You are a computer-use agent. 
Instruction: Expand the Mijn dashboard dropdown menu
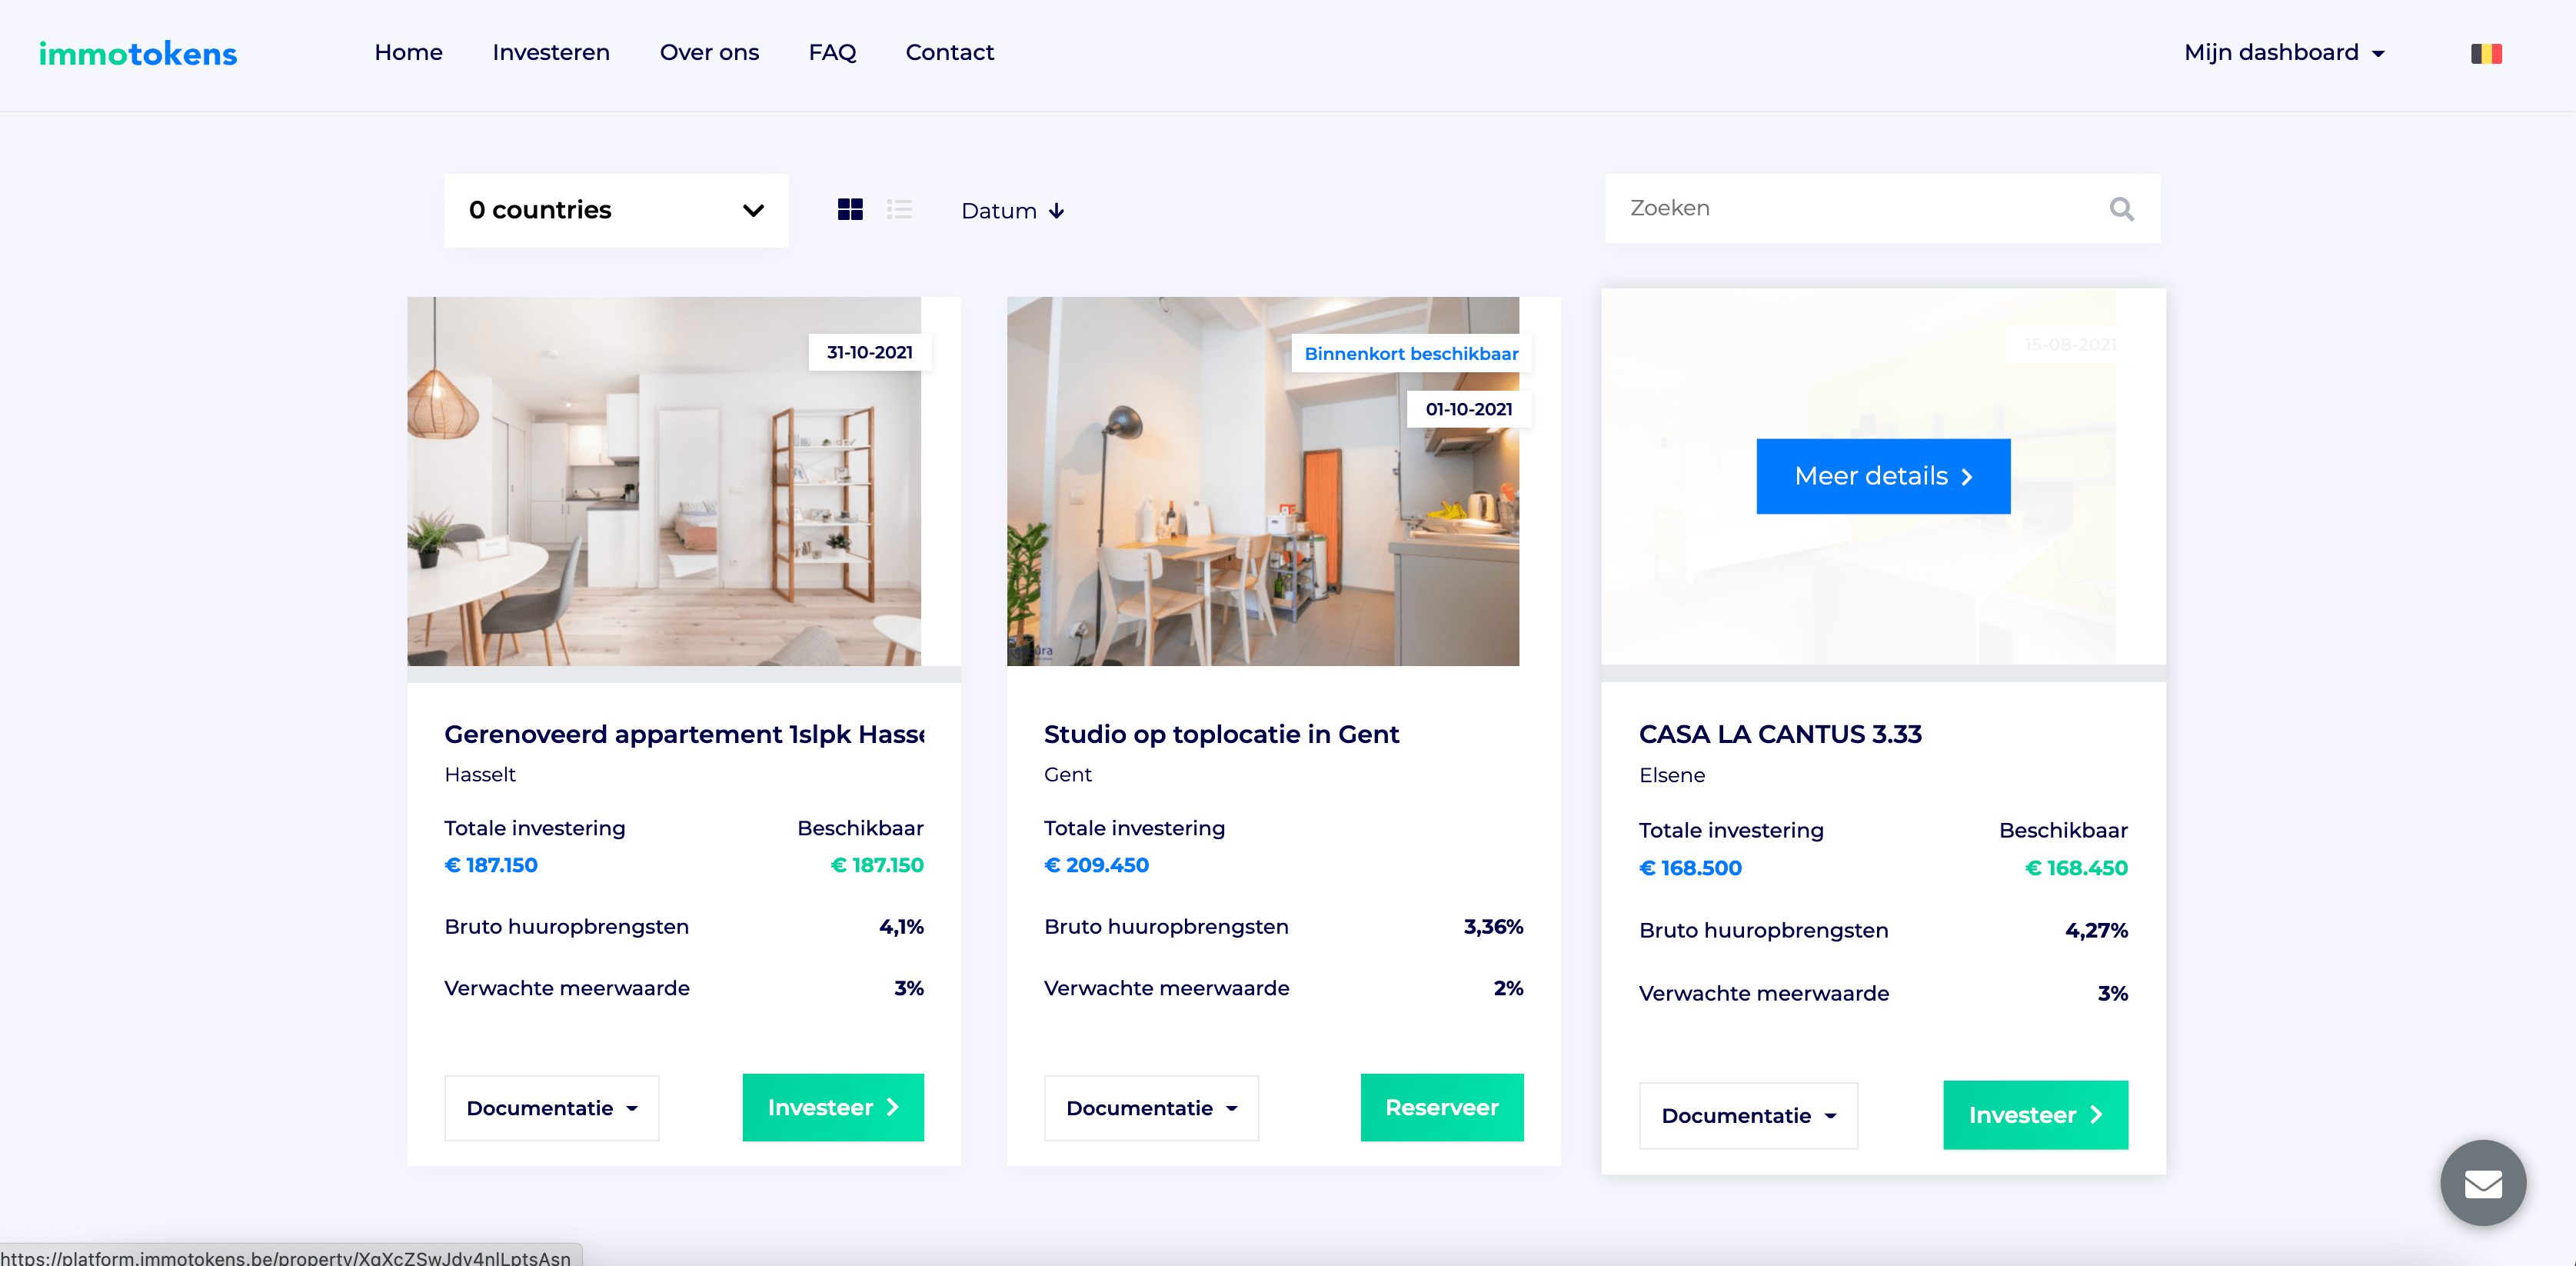[x=2285, y=52]
